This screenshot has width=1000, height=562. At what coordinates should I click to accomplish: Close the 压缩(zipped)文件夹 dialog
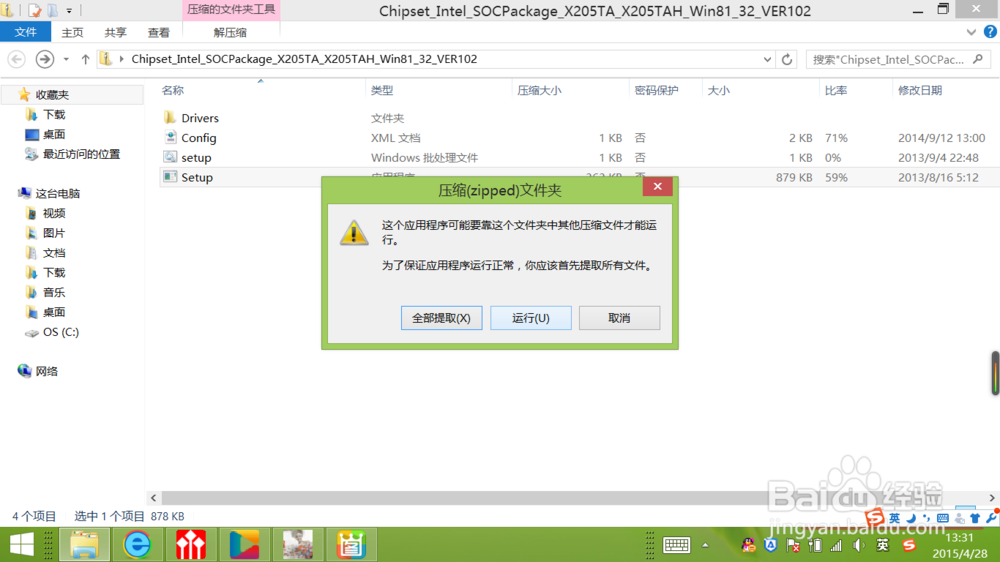point(658,186)
